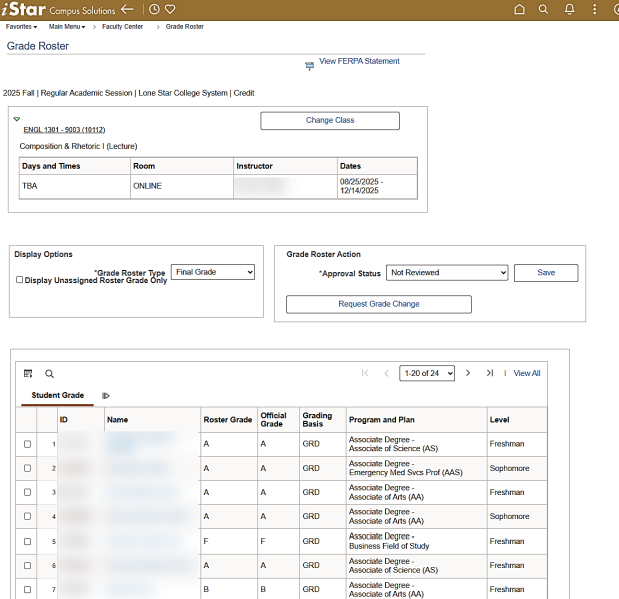Image resolution: width=619 pixels, height=599 pixels.
Task: Click the iStar Campus Solutions logo
Action: click(x=58, y=9)
